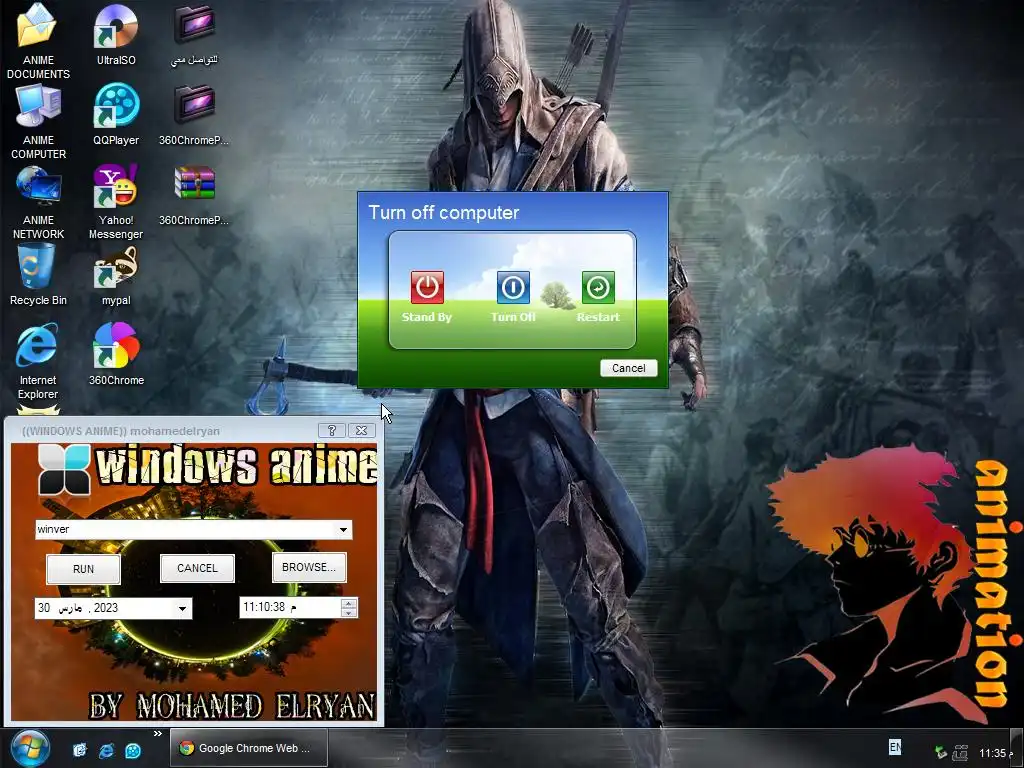Click the blue film reel quick launch icon
The width and height of the screenshot is (1024, 768).
point(133,750)
